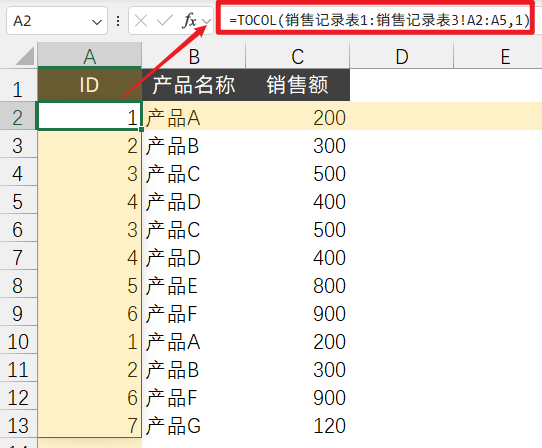Click cell 产品F in row 9

[x=194, y=312]
